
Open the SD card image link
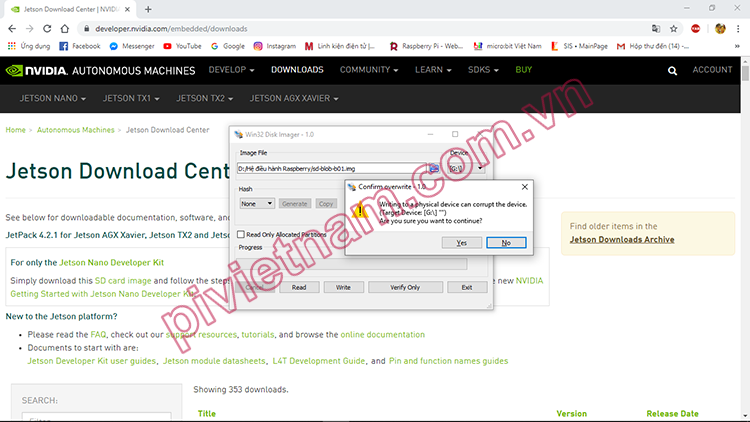123,281
